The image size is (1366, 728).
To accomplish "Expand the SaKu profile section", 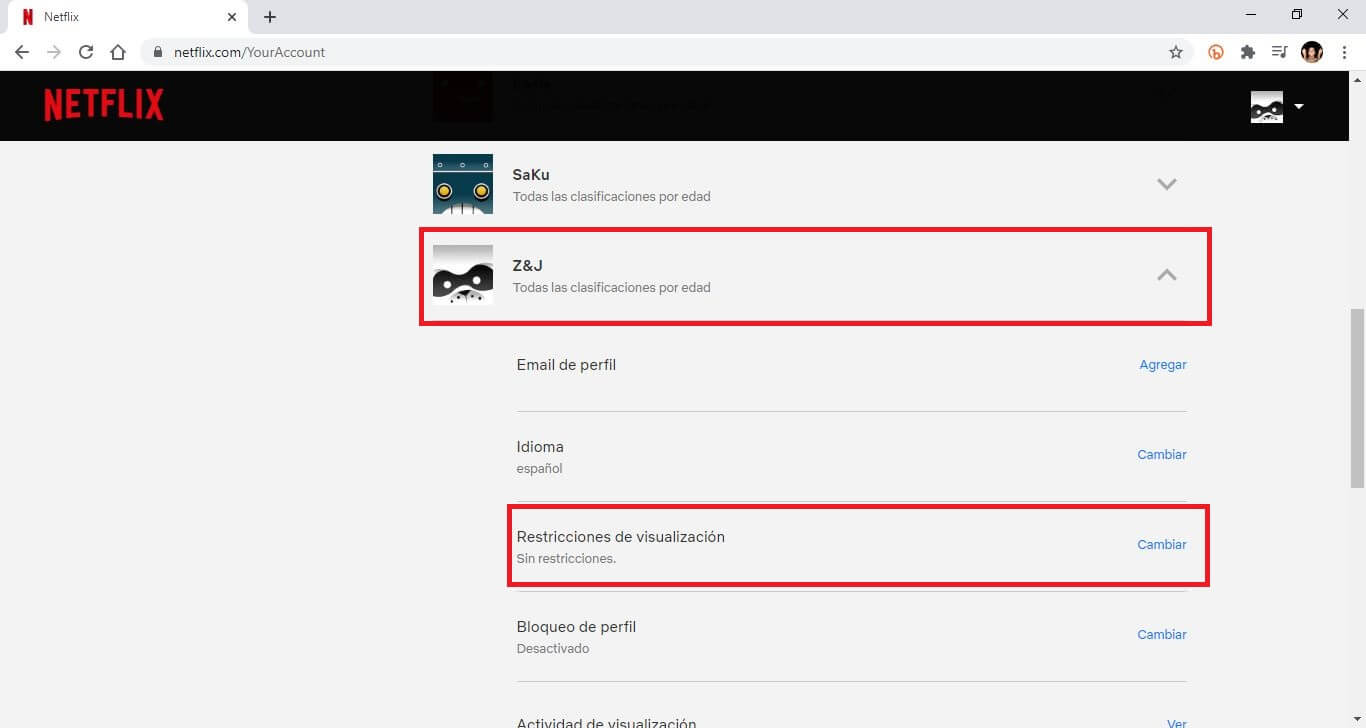I will pyautogui.click(x=1166, y=184).
